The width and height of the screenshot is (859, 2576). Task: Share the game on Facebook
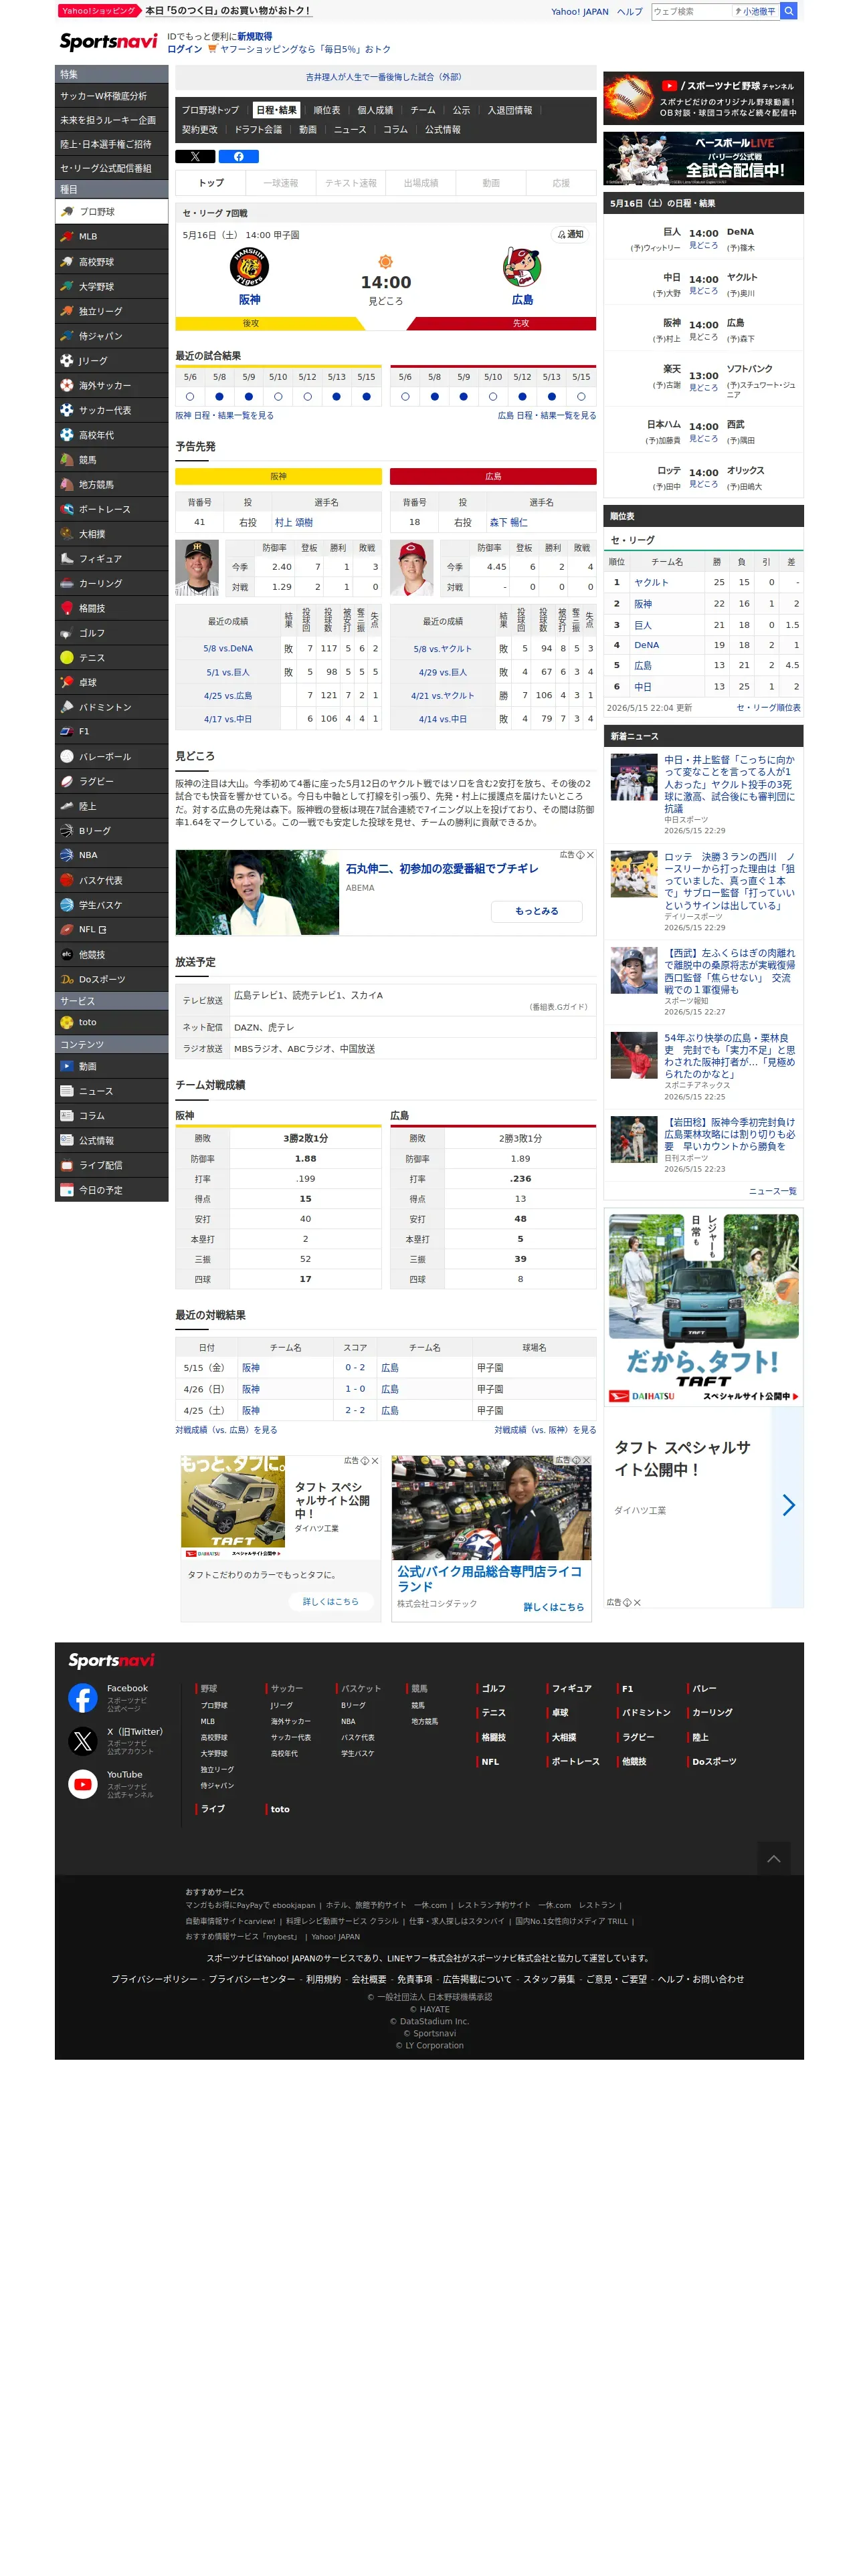point(239,156)
